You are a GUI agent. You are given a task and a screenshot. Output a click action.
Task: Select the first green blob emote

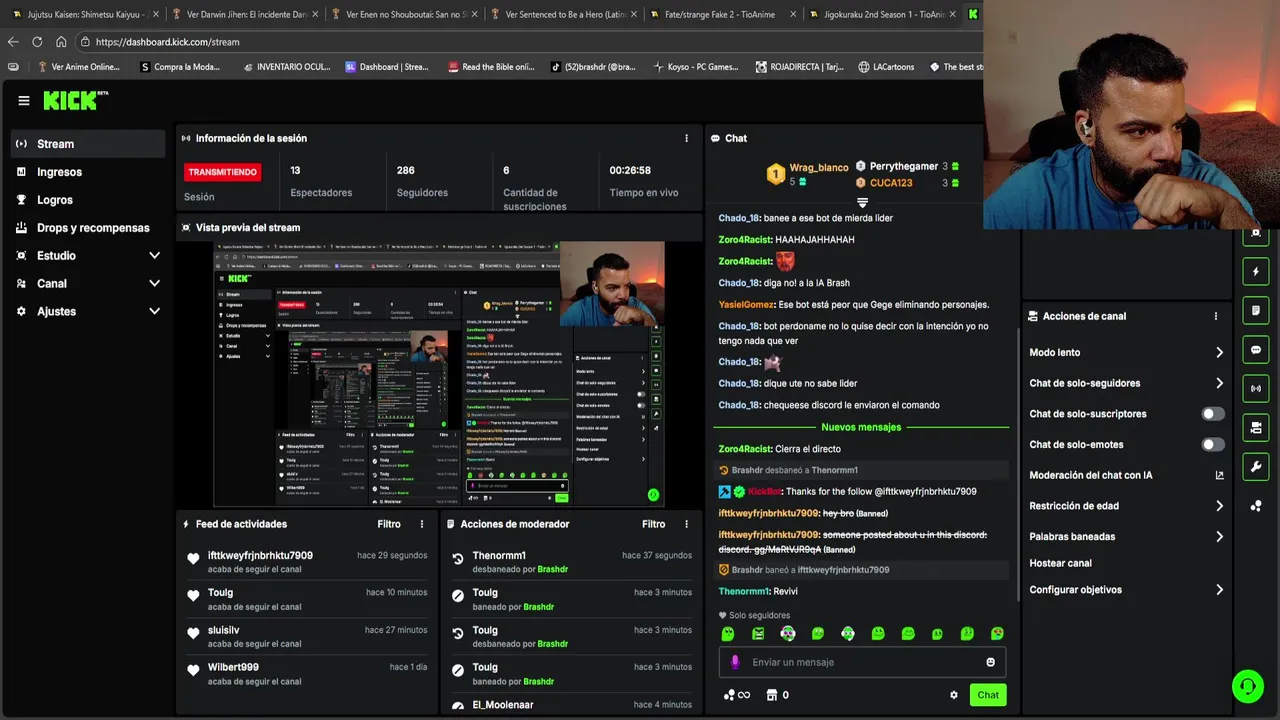728,634
